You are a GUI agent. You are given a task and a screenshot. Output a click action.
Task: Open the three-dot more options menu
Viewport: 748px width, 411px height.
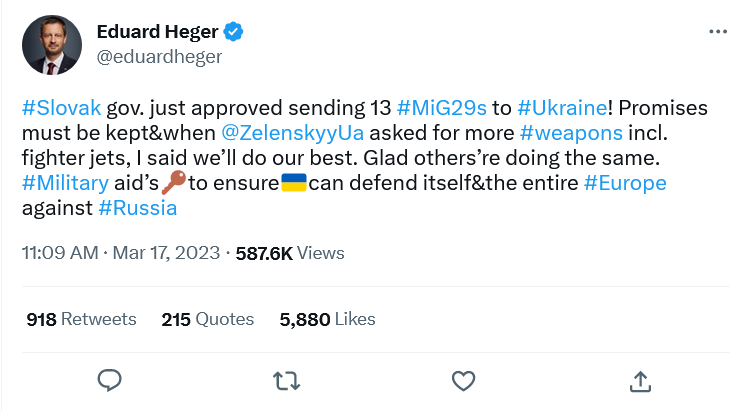tap(718, 32)
